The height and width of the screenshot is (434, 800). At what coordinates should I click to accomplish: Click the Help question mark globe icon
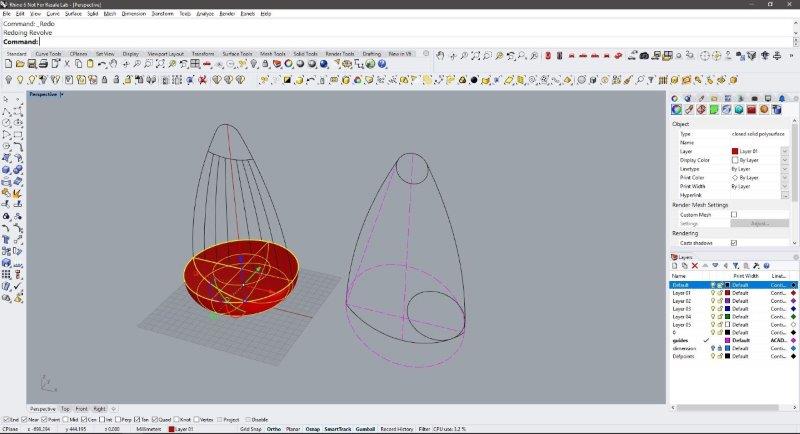click(x=382, y=64)
